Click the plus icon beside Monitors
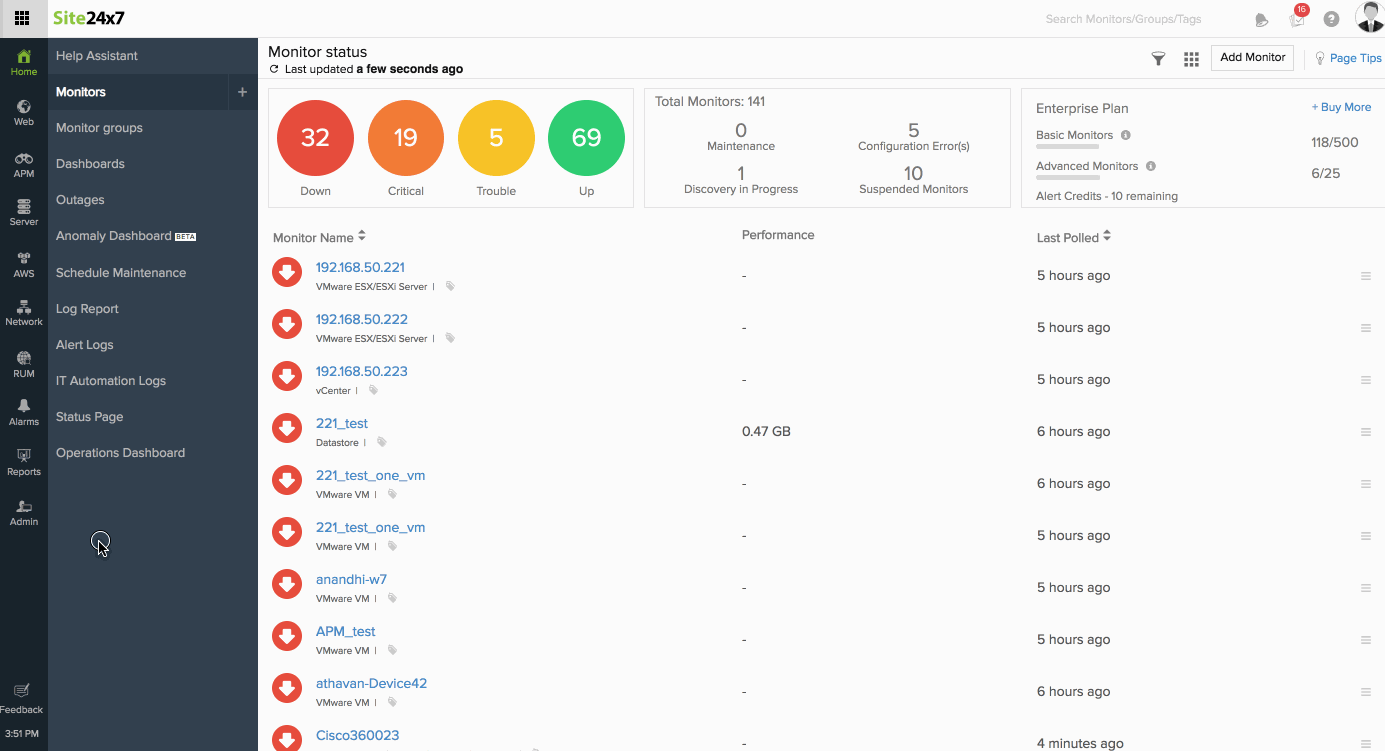This screenshot has width=1385, height=751. point(242,92)
